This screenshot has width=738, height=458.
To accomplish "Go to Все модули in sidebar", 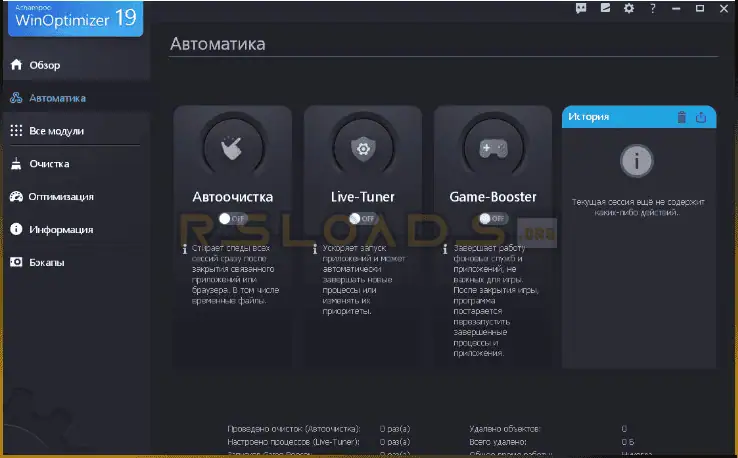I will 56,131.
